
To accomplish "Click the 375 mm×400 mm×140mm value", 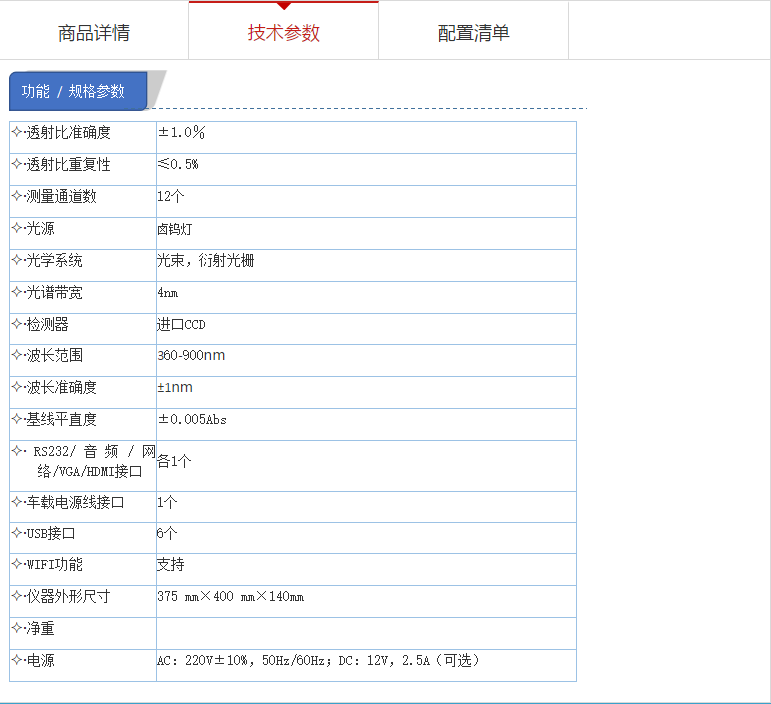I will 231,596.
